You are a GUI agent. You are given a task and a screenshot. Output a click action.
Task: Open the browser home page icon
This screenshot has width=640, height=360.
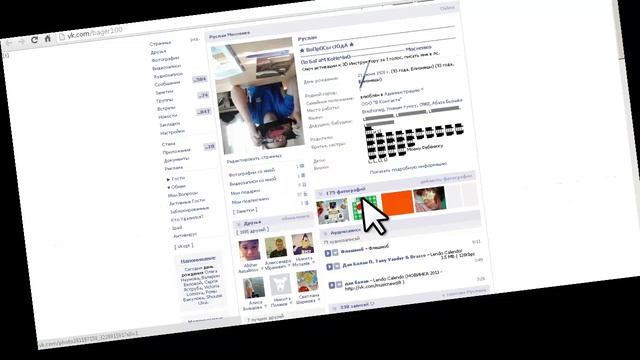pyautogui.click(x=48, y=38)
